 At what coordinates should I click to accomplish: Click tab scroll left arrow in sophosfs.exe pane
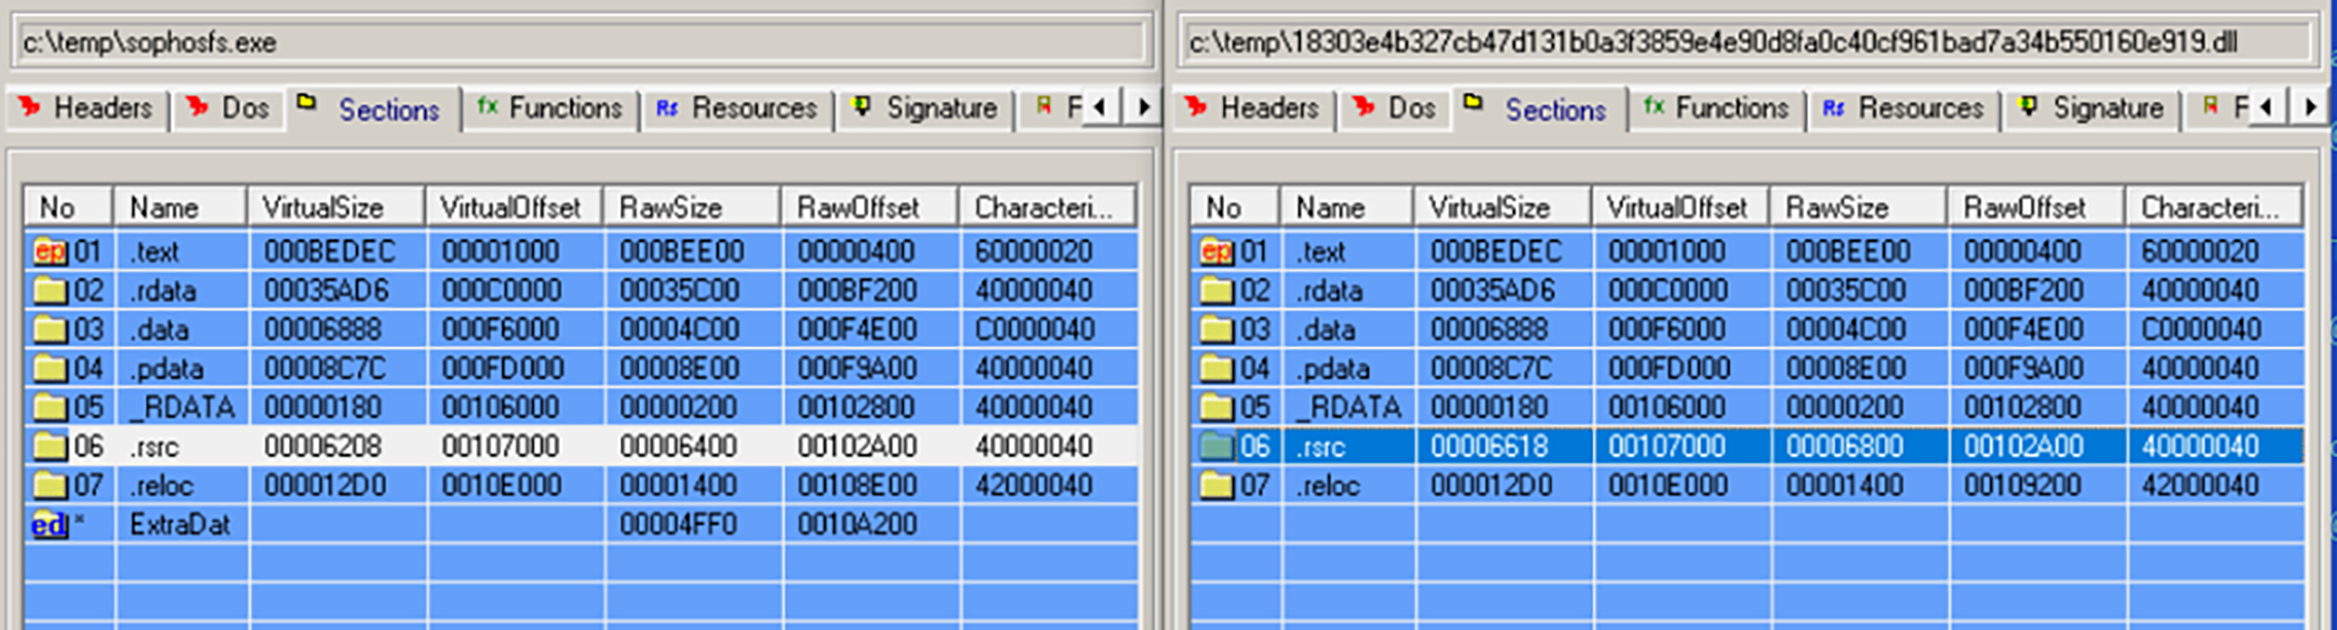pyautogui.click(x=1101, y=107)
